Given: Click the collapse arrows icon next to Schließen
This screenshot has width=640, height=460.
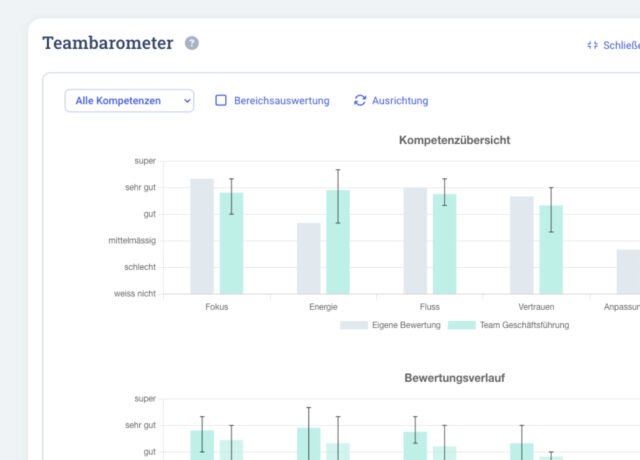Looking at the screenshot, I should [592, 45].
